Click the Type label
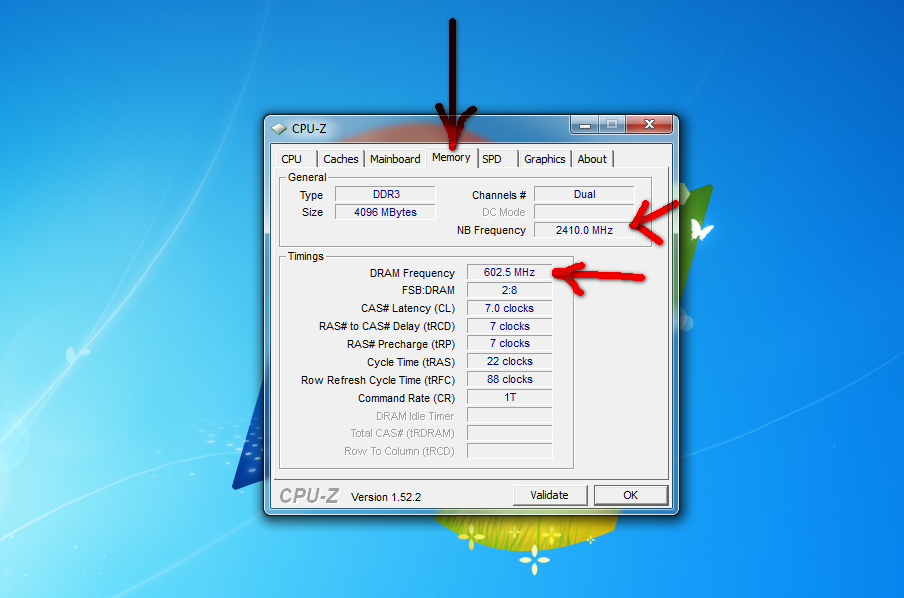 pyautogui.click(x=311, y=195)
